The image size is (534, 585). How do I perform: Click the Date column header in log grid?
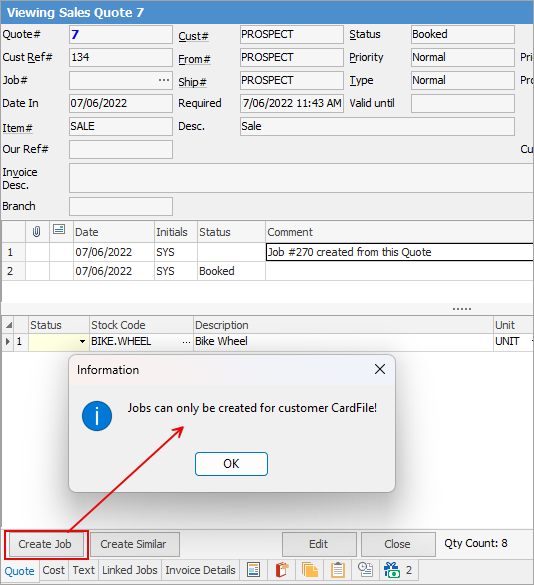113,232
